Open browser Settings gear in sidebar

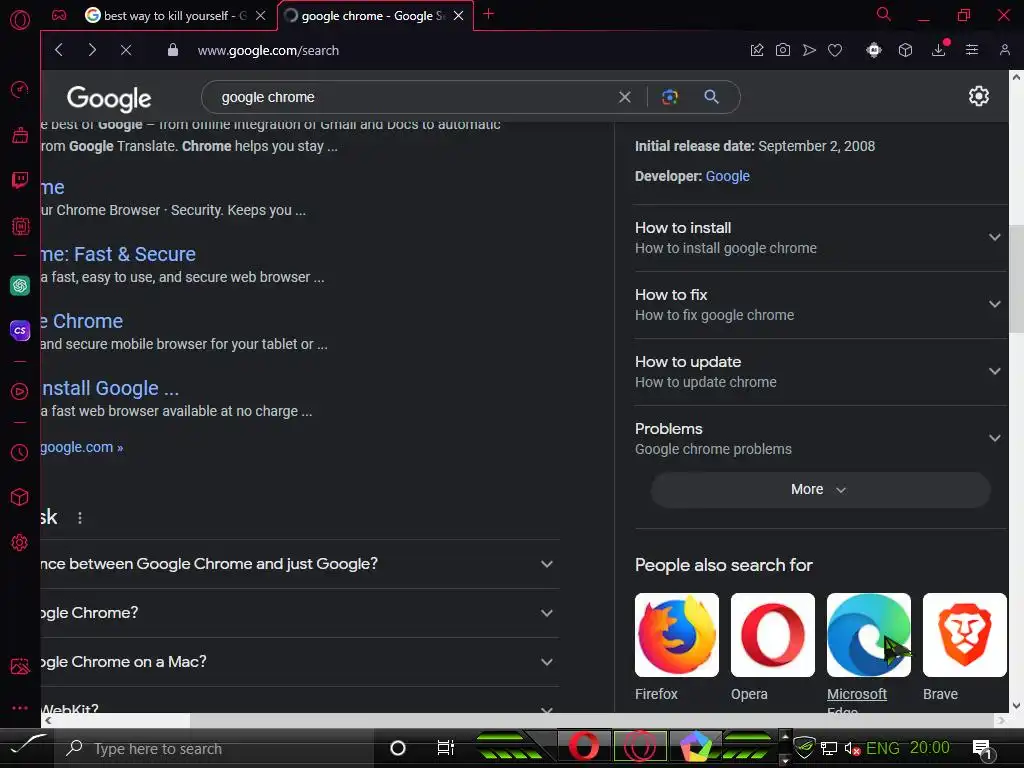20,542
